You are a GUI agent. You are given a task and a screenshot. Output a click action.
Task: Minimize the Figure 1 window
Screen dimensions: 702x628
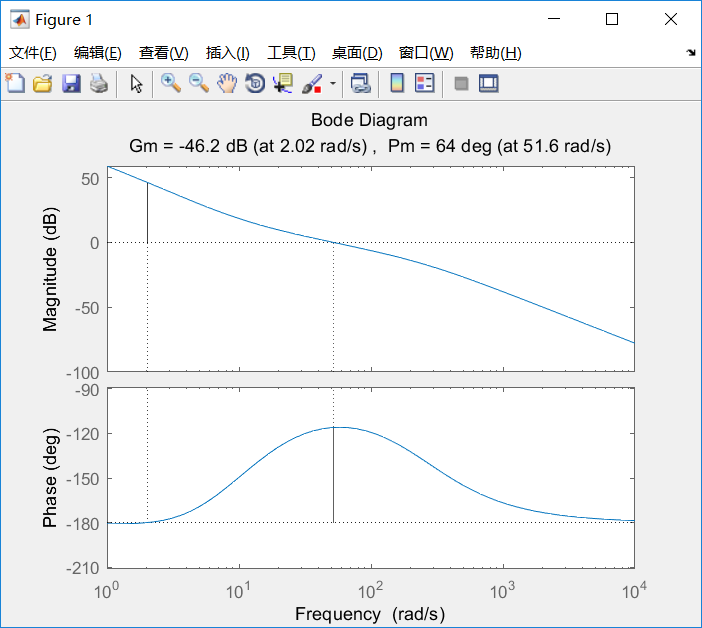coord(554,19)
